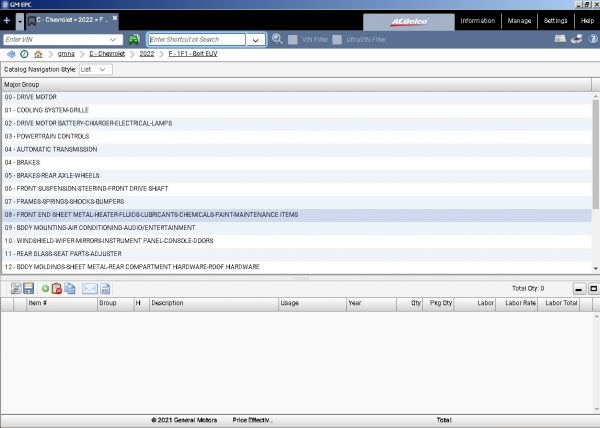This screenshot has height=428, width=600.
Task: Select 05 - BRAKES-REAR AXLE-WHEELS group
Action: 297,176
